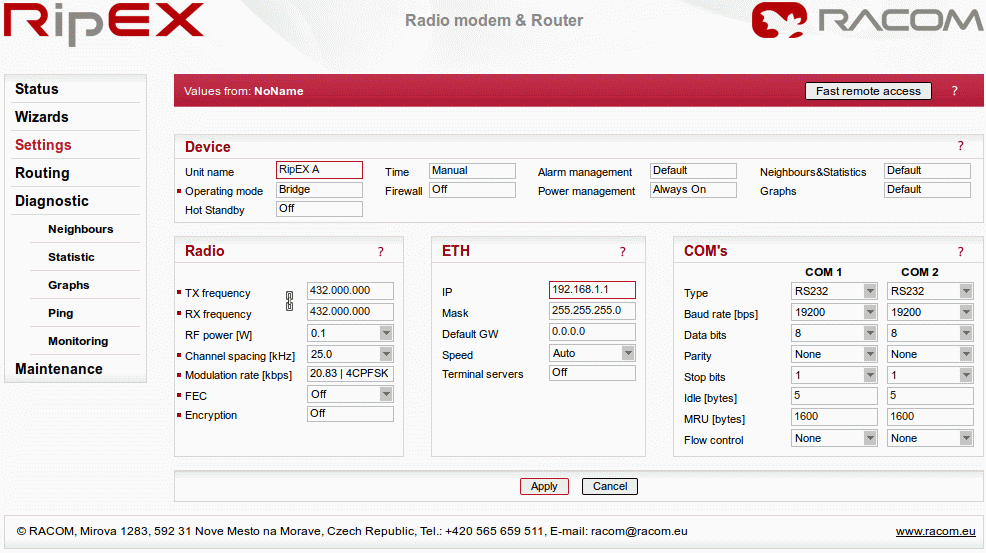Click the COM 1 MRU bytes field
Viewport: 986px width, 553px height.
coord(834,416)
